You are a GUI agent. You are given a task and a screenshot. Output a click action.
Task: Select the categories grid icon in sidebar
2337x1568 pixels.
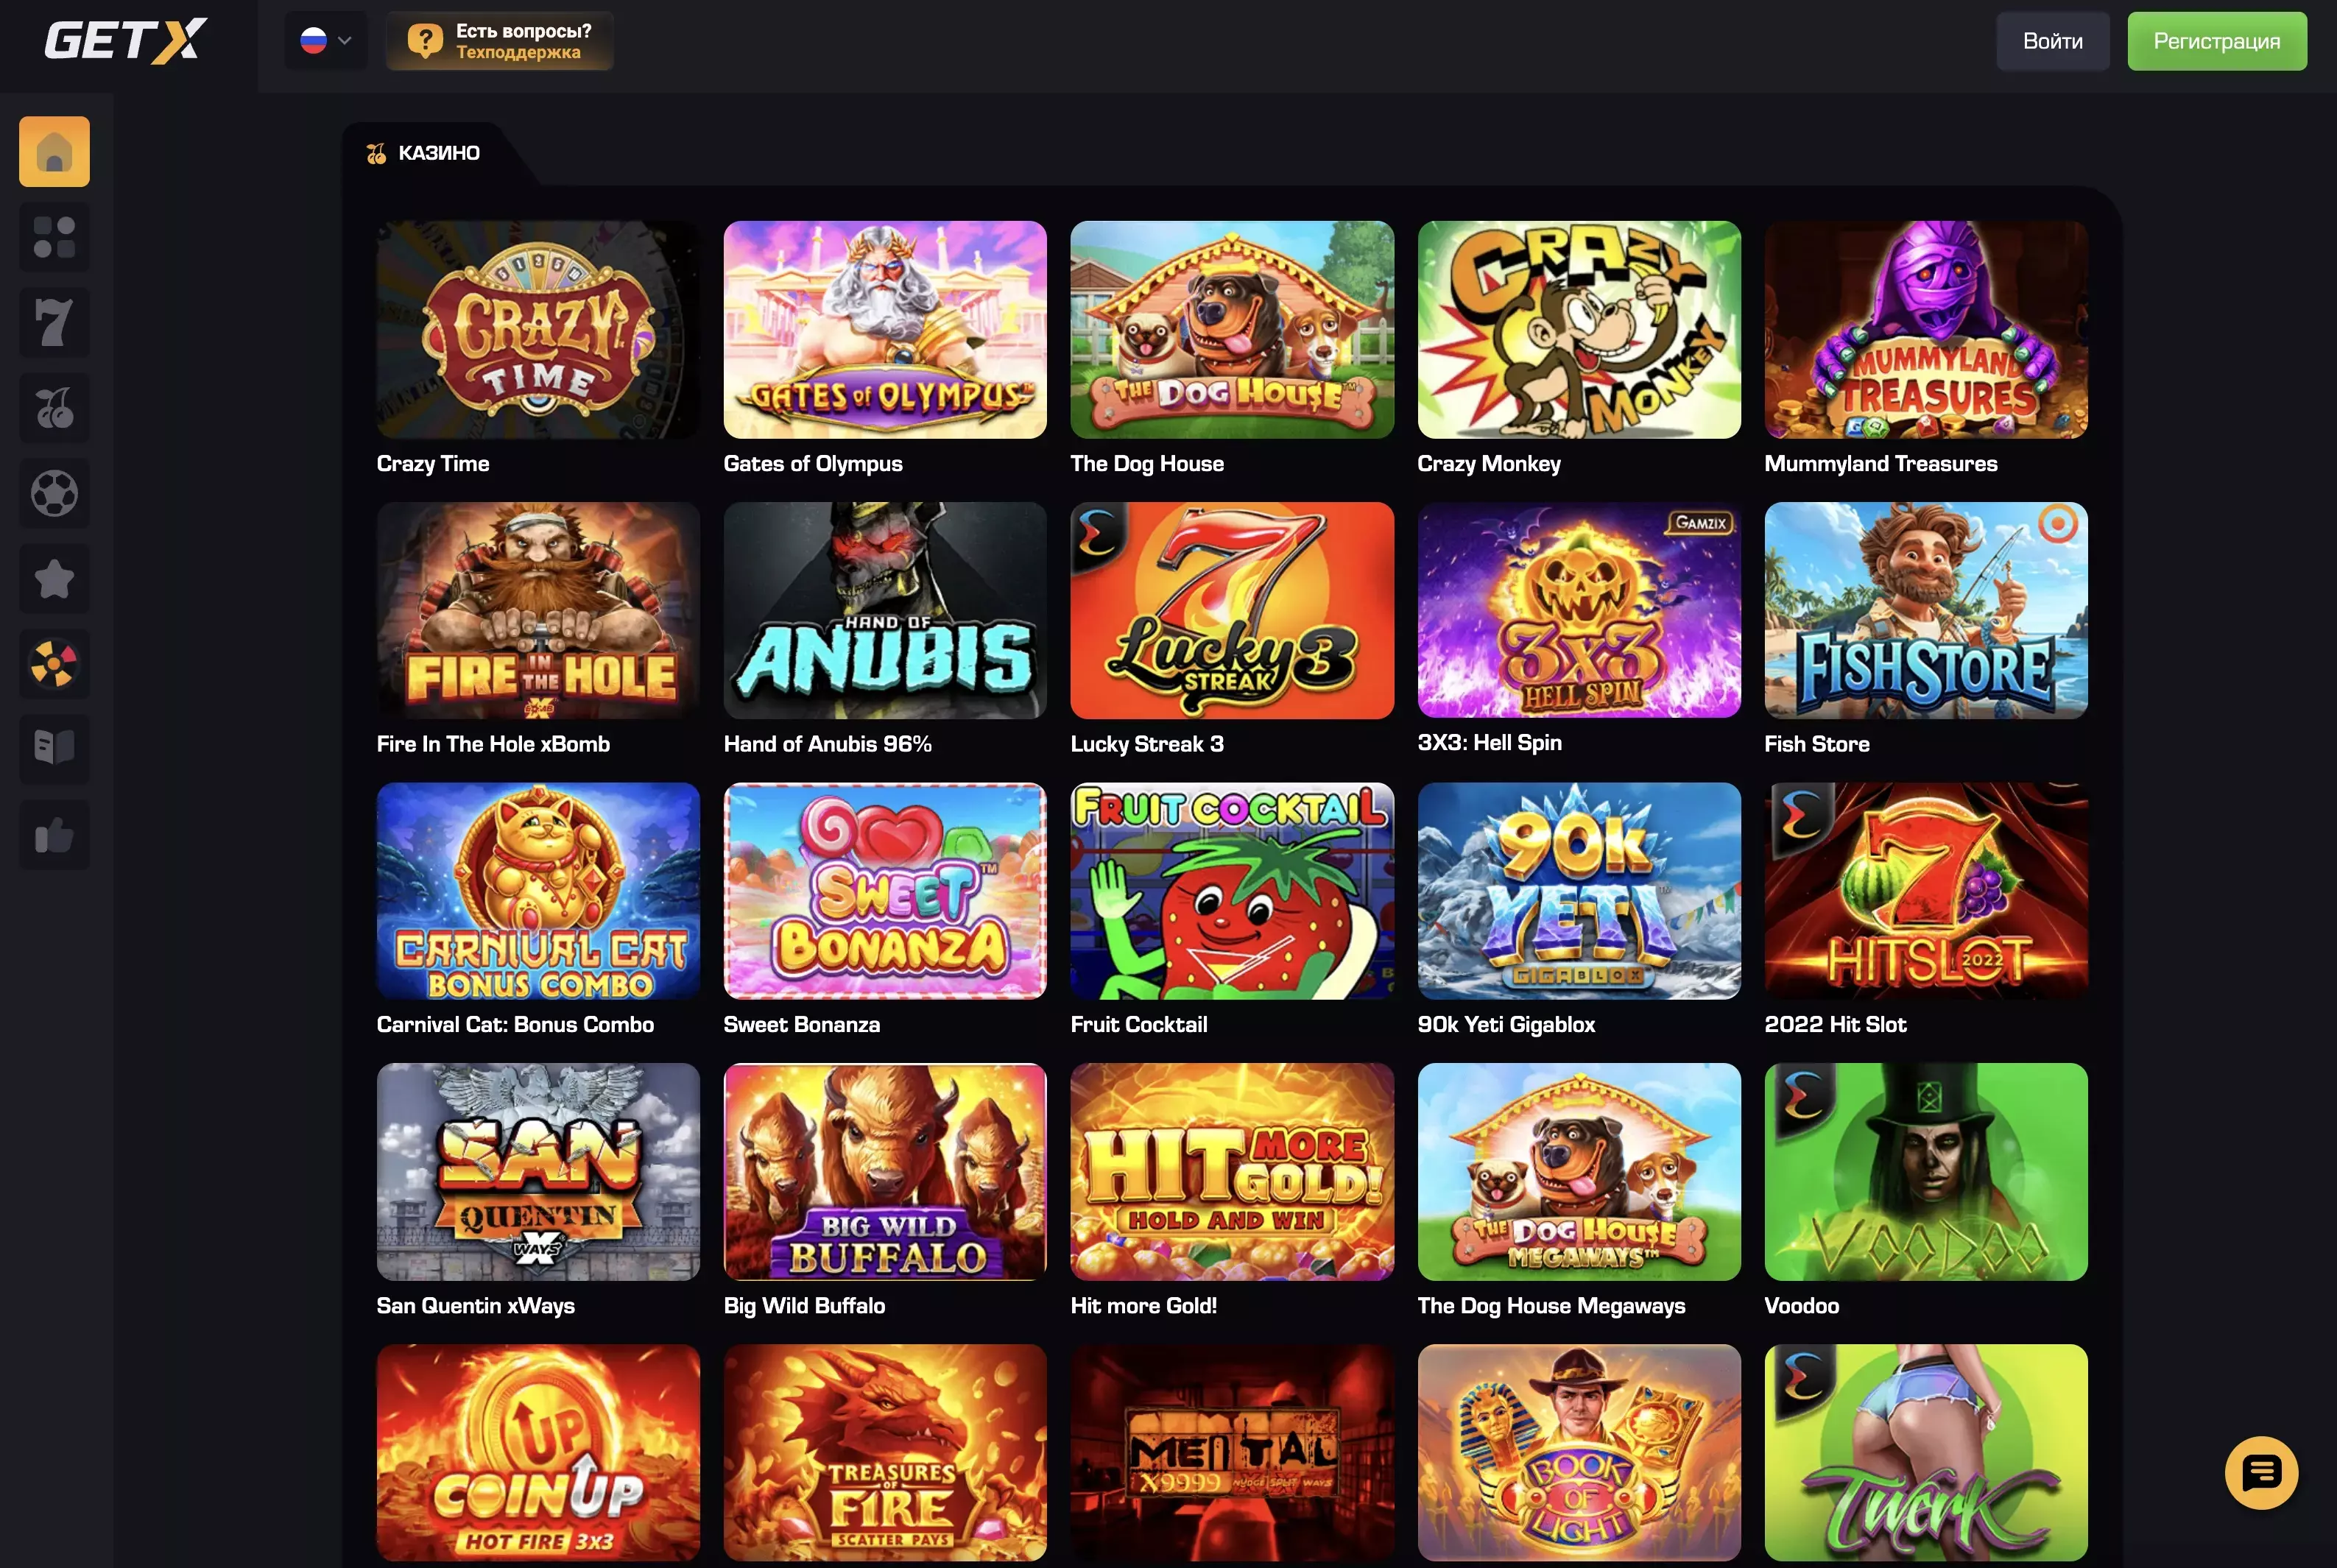click(x=54, y=237)
